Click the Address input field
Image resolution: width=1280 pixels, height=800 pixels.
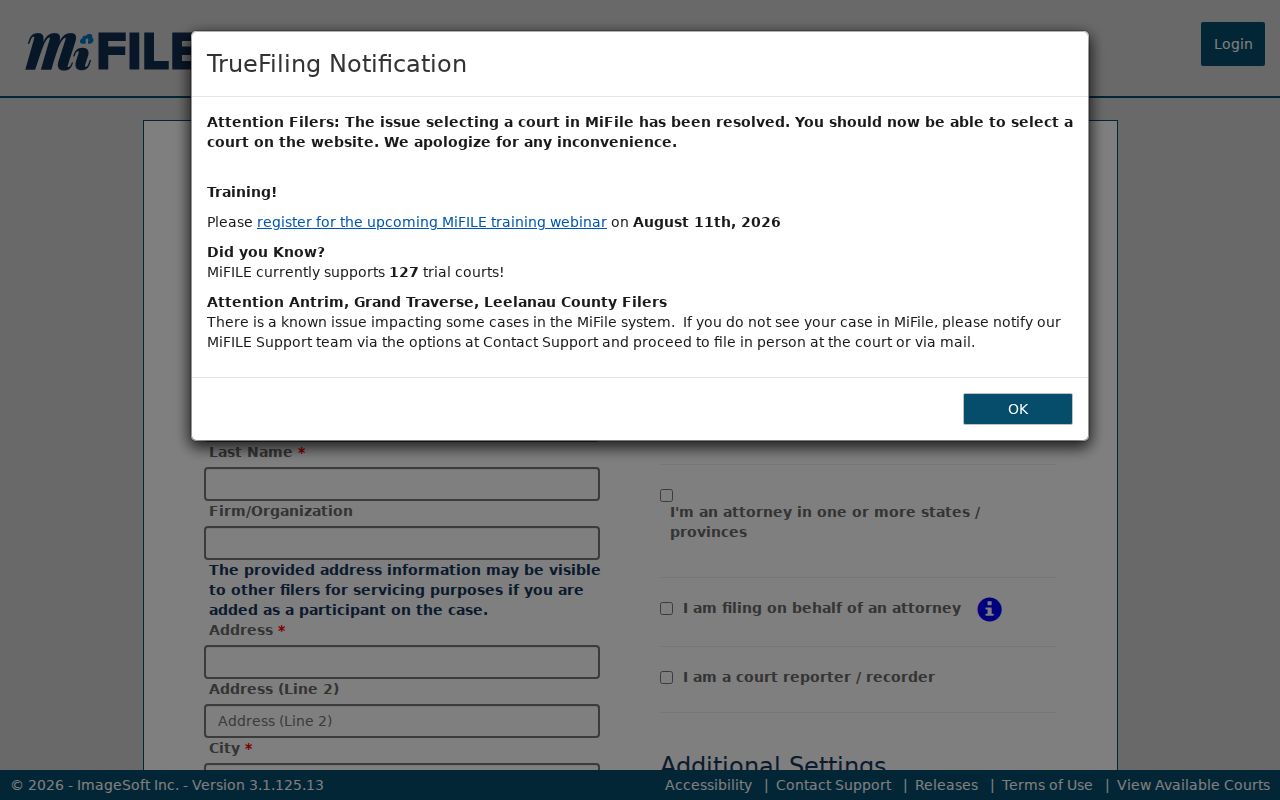[402, 662]
